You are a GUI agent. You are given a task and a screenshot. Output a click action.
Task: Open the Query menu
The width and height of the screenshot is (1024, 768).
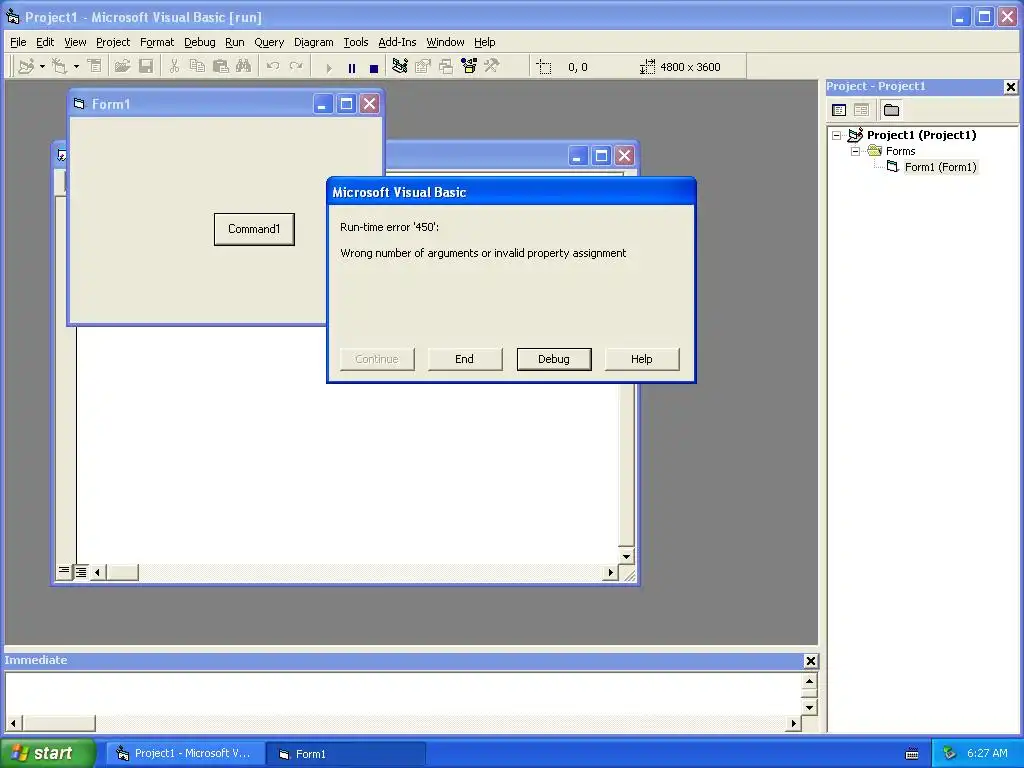click(269, 42)
